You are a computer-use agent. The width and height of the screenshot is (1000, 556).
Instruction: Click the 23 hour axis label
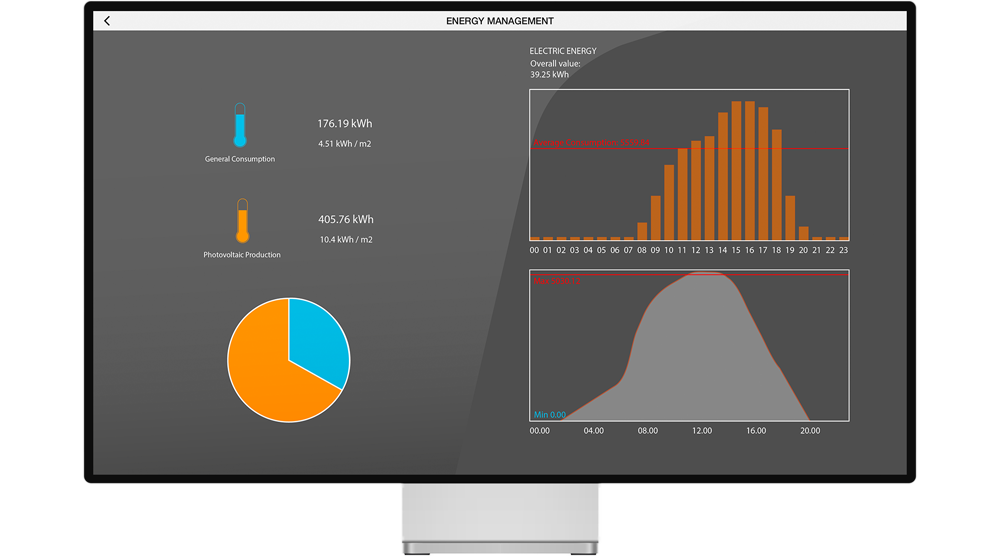(843, 251)
